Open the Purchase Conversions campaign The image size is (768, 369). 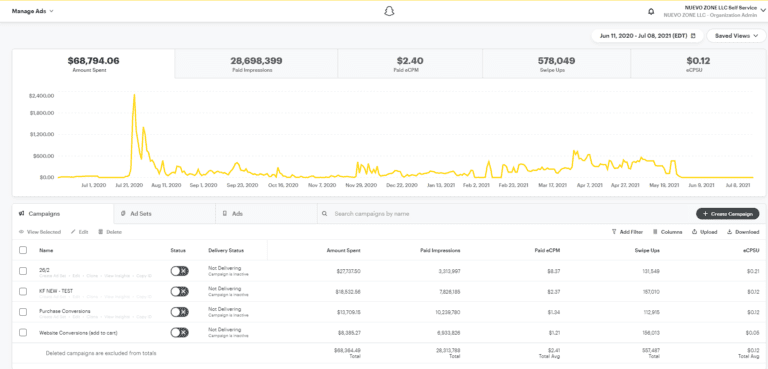pos(65,311)
